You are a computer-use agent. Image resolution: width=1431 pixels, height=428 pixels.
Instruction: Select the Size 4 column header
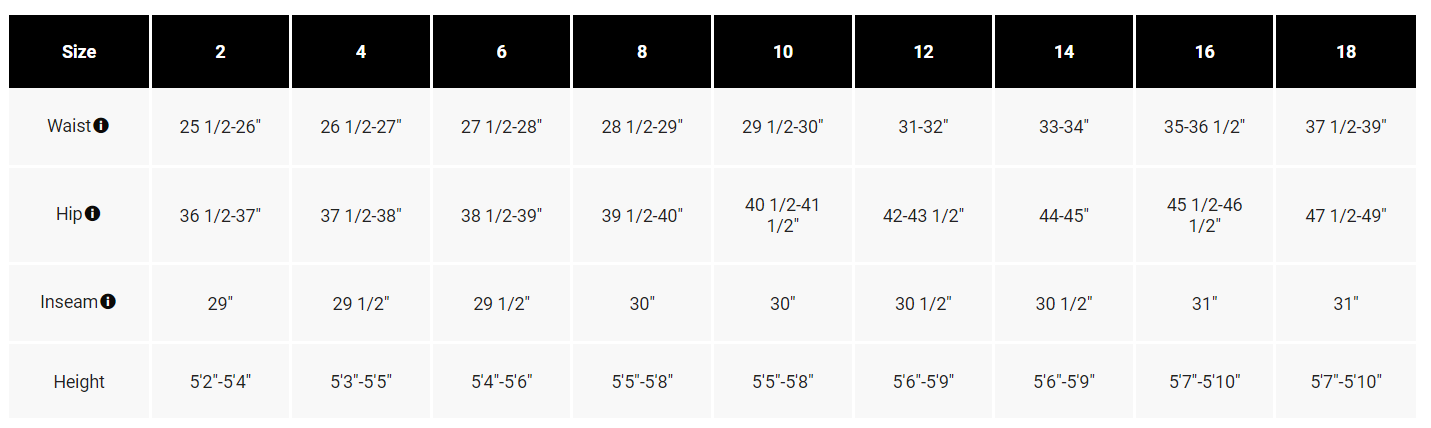pos(361,52)
